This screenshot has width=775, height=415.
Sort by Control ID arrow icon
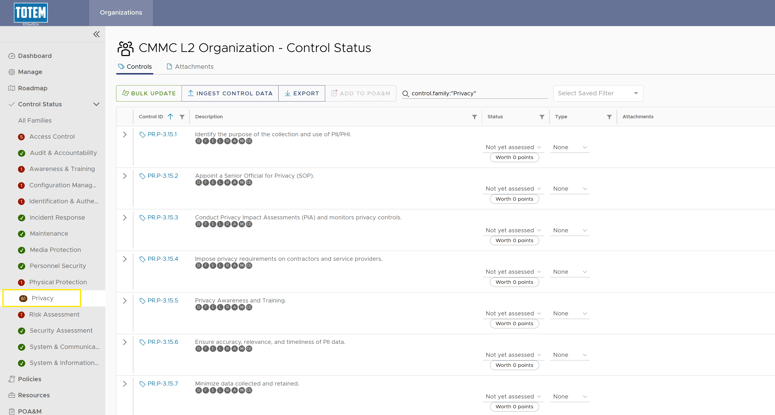point(170,117)
